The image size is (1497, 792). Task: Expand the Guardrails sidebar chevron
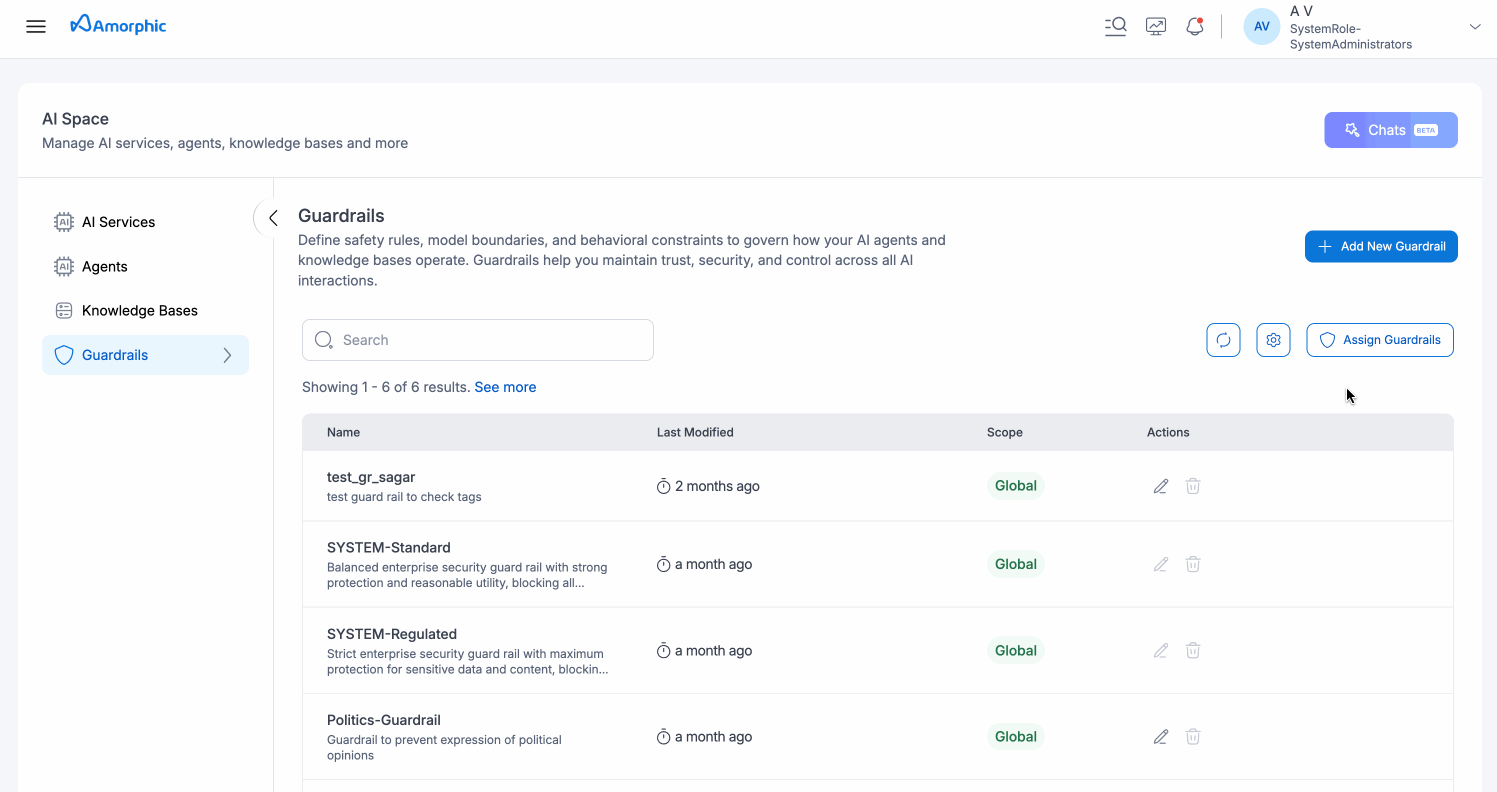(227, 355)
